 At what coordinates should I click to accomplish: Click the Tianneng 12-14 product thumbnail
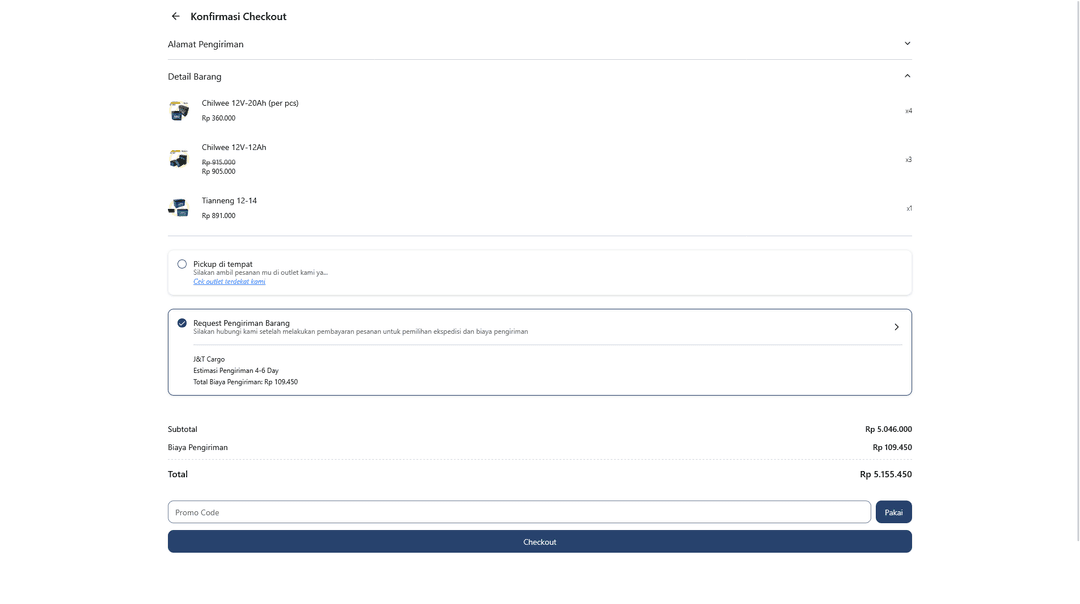coord(179,208)
